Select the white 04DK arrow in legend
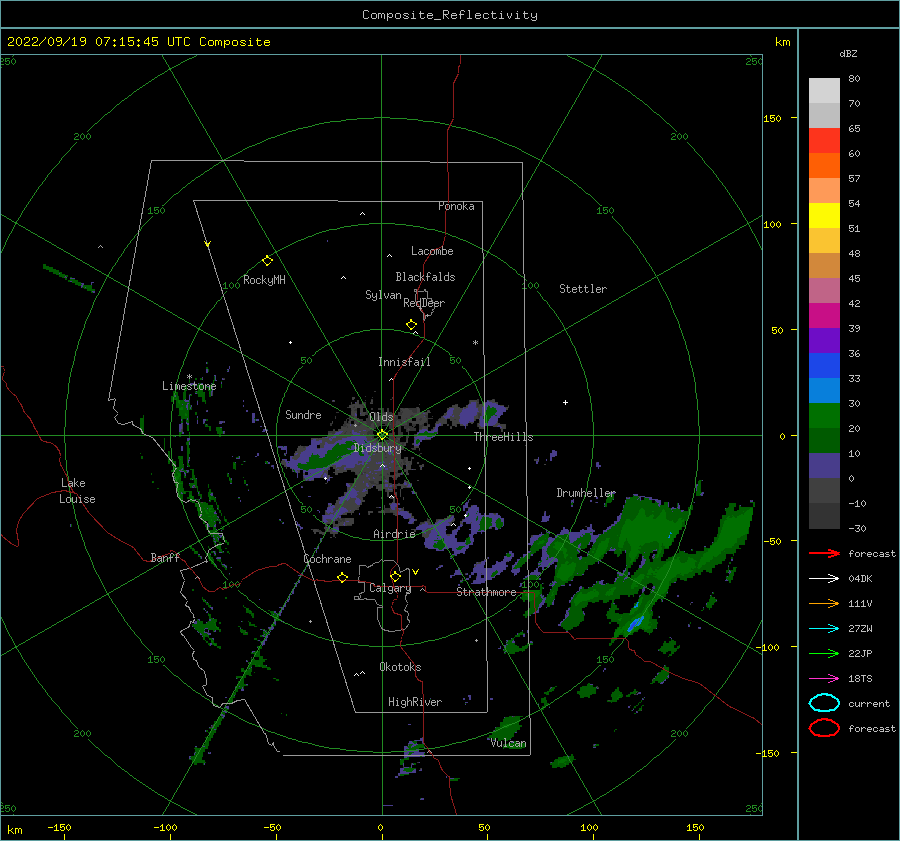Screen dimensions: 900x841 pos(824,579)
